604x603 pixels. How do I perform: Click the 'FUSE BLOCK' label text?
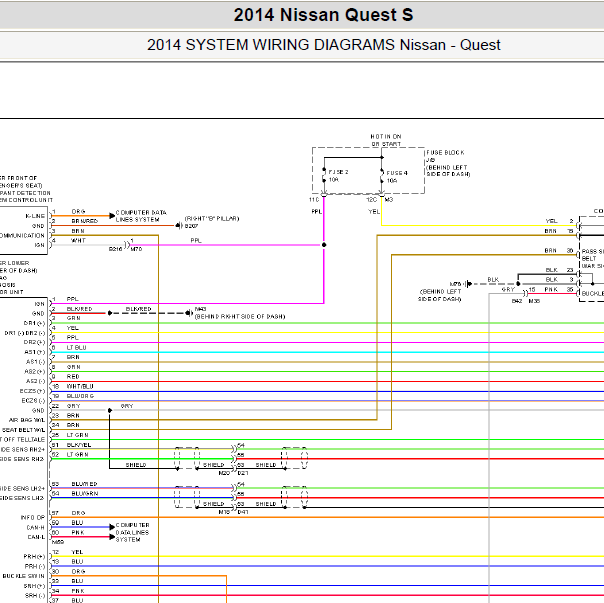[x=445, y=153]
